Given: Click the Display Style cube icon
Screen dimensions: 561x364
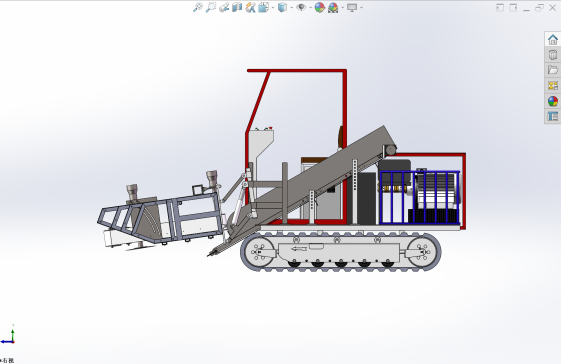Looking at the screenshot, I should (282, 7).
